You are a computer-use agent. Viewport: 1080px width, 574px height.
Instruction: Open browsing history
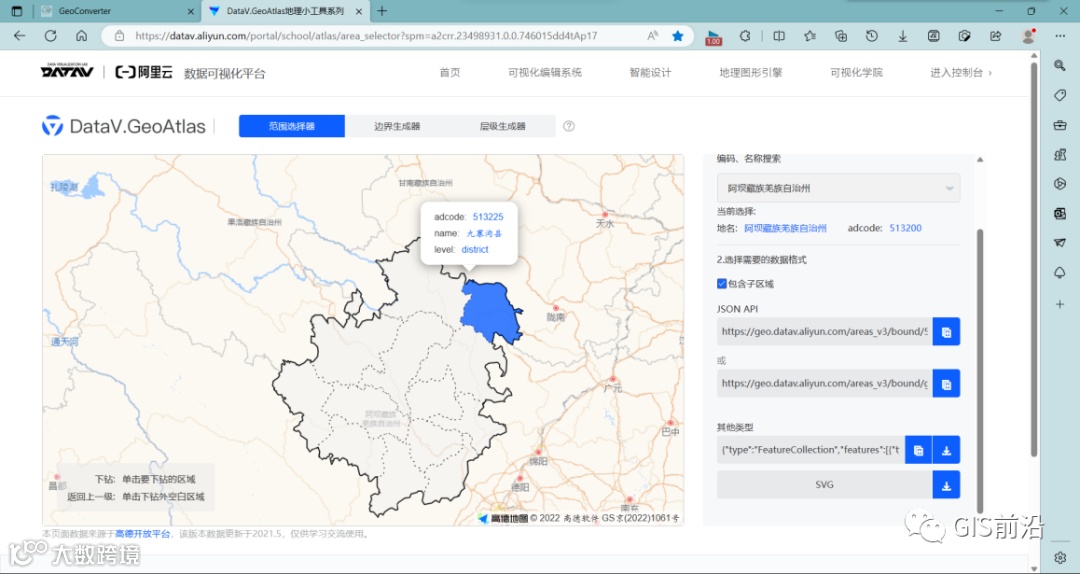point(871,36)
